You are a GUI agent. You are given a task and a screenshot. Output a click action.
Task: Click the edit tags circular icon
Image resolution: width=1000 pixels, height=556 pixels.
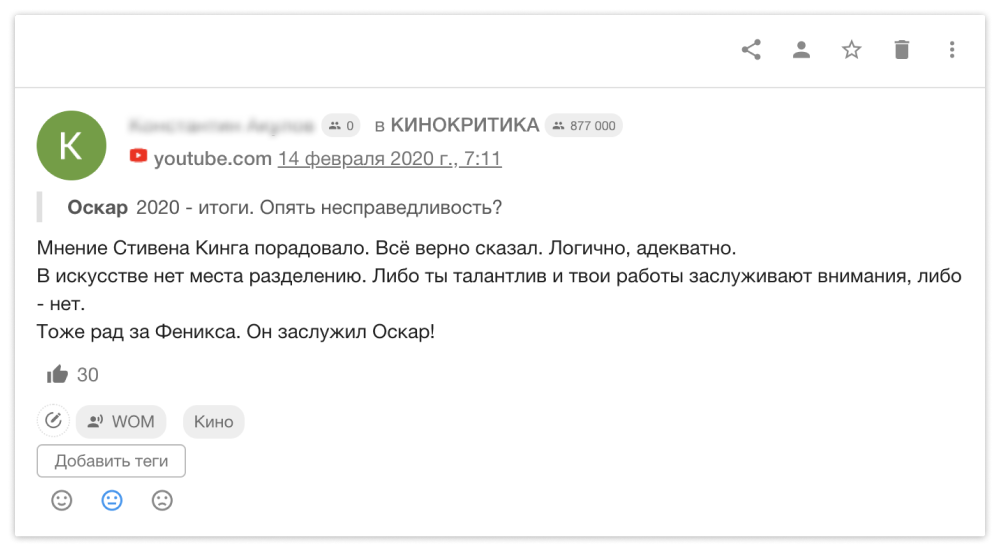pyautogui.click(x=53, y=421)
